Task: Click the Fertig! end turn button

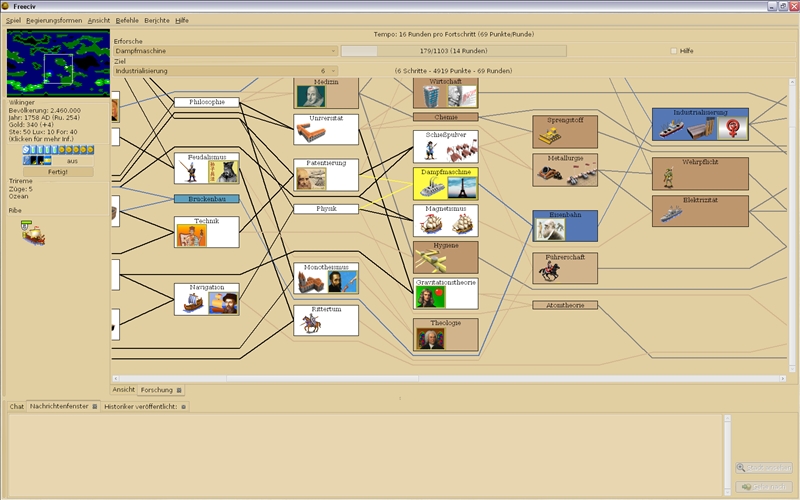Action: [58, 172]
